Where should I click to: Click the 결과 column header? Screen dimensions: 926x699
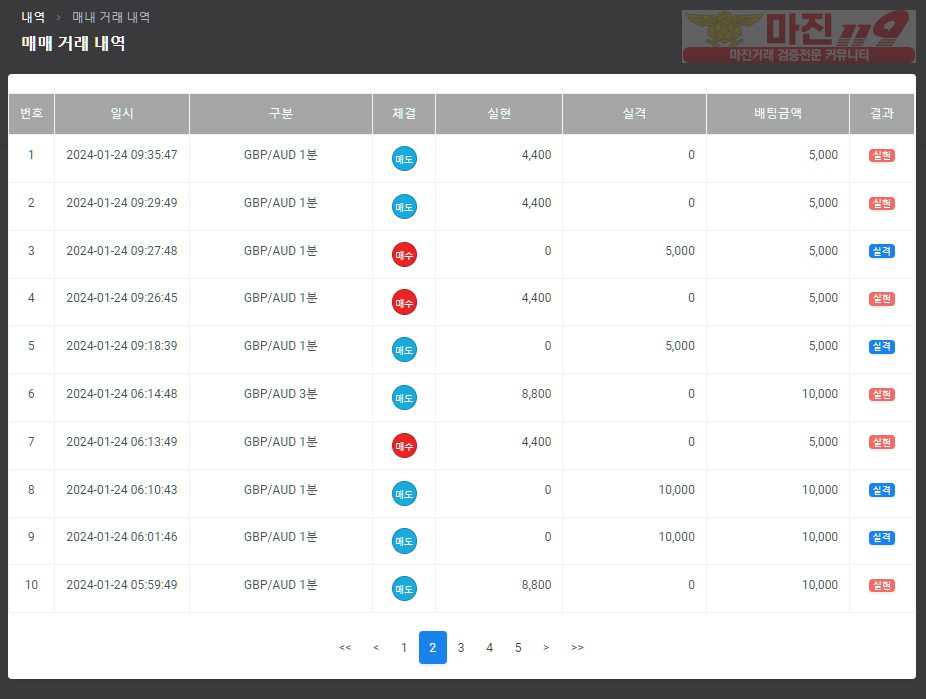(x=882, y=113)
